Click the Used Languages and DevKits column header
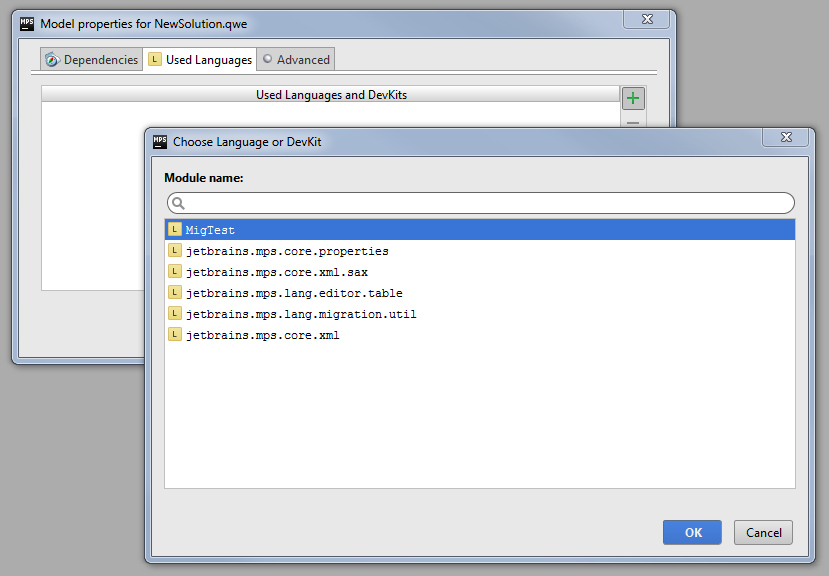The width and height of the screenshot is (829, 576). [x=331, y=95]
